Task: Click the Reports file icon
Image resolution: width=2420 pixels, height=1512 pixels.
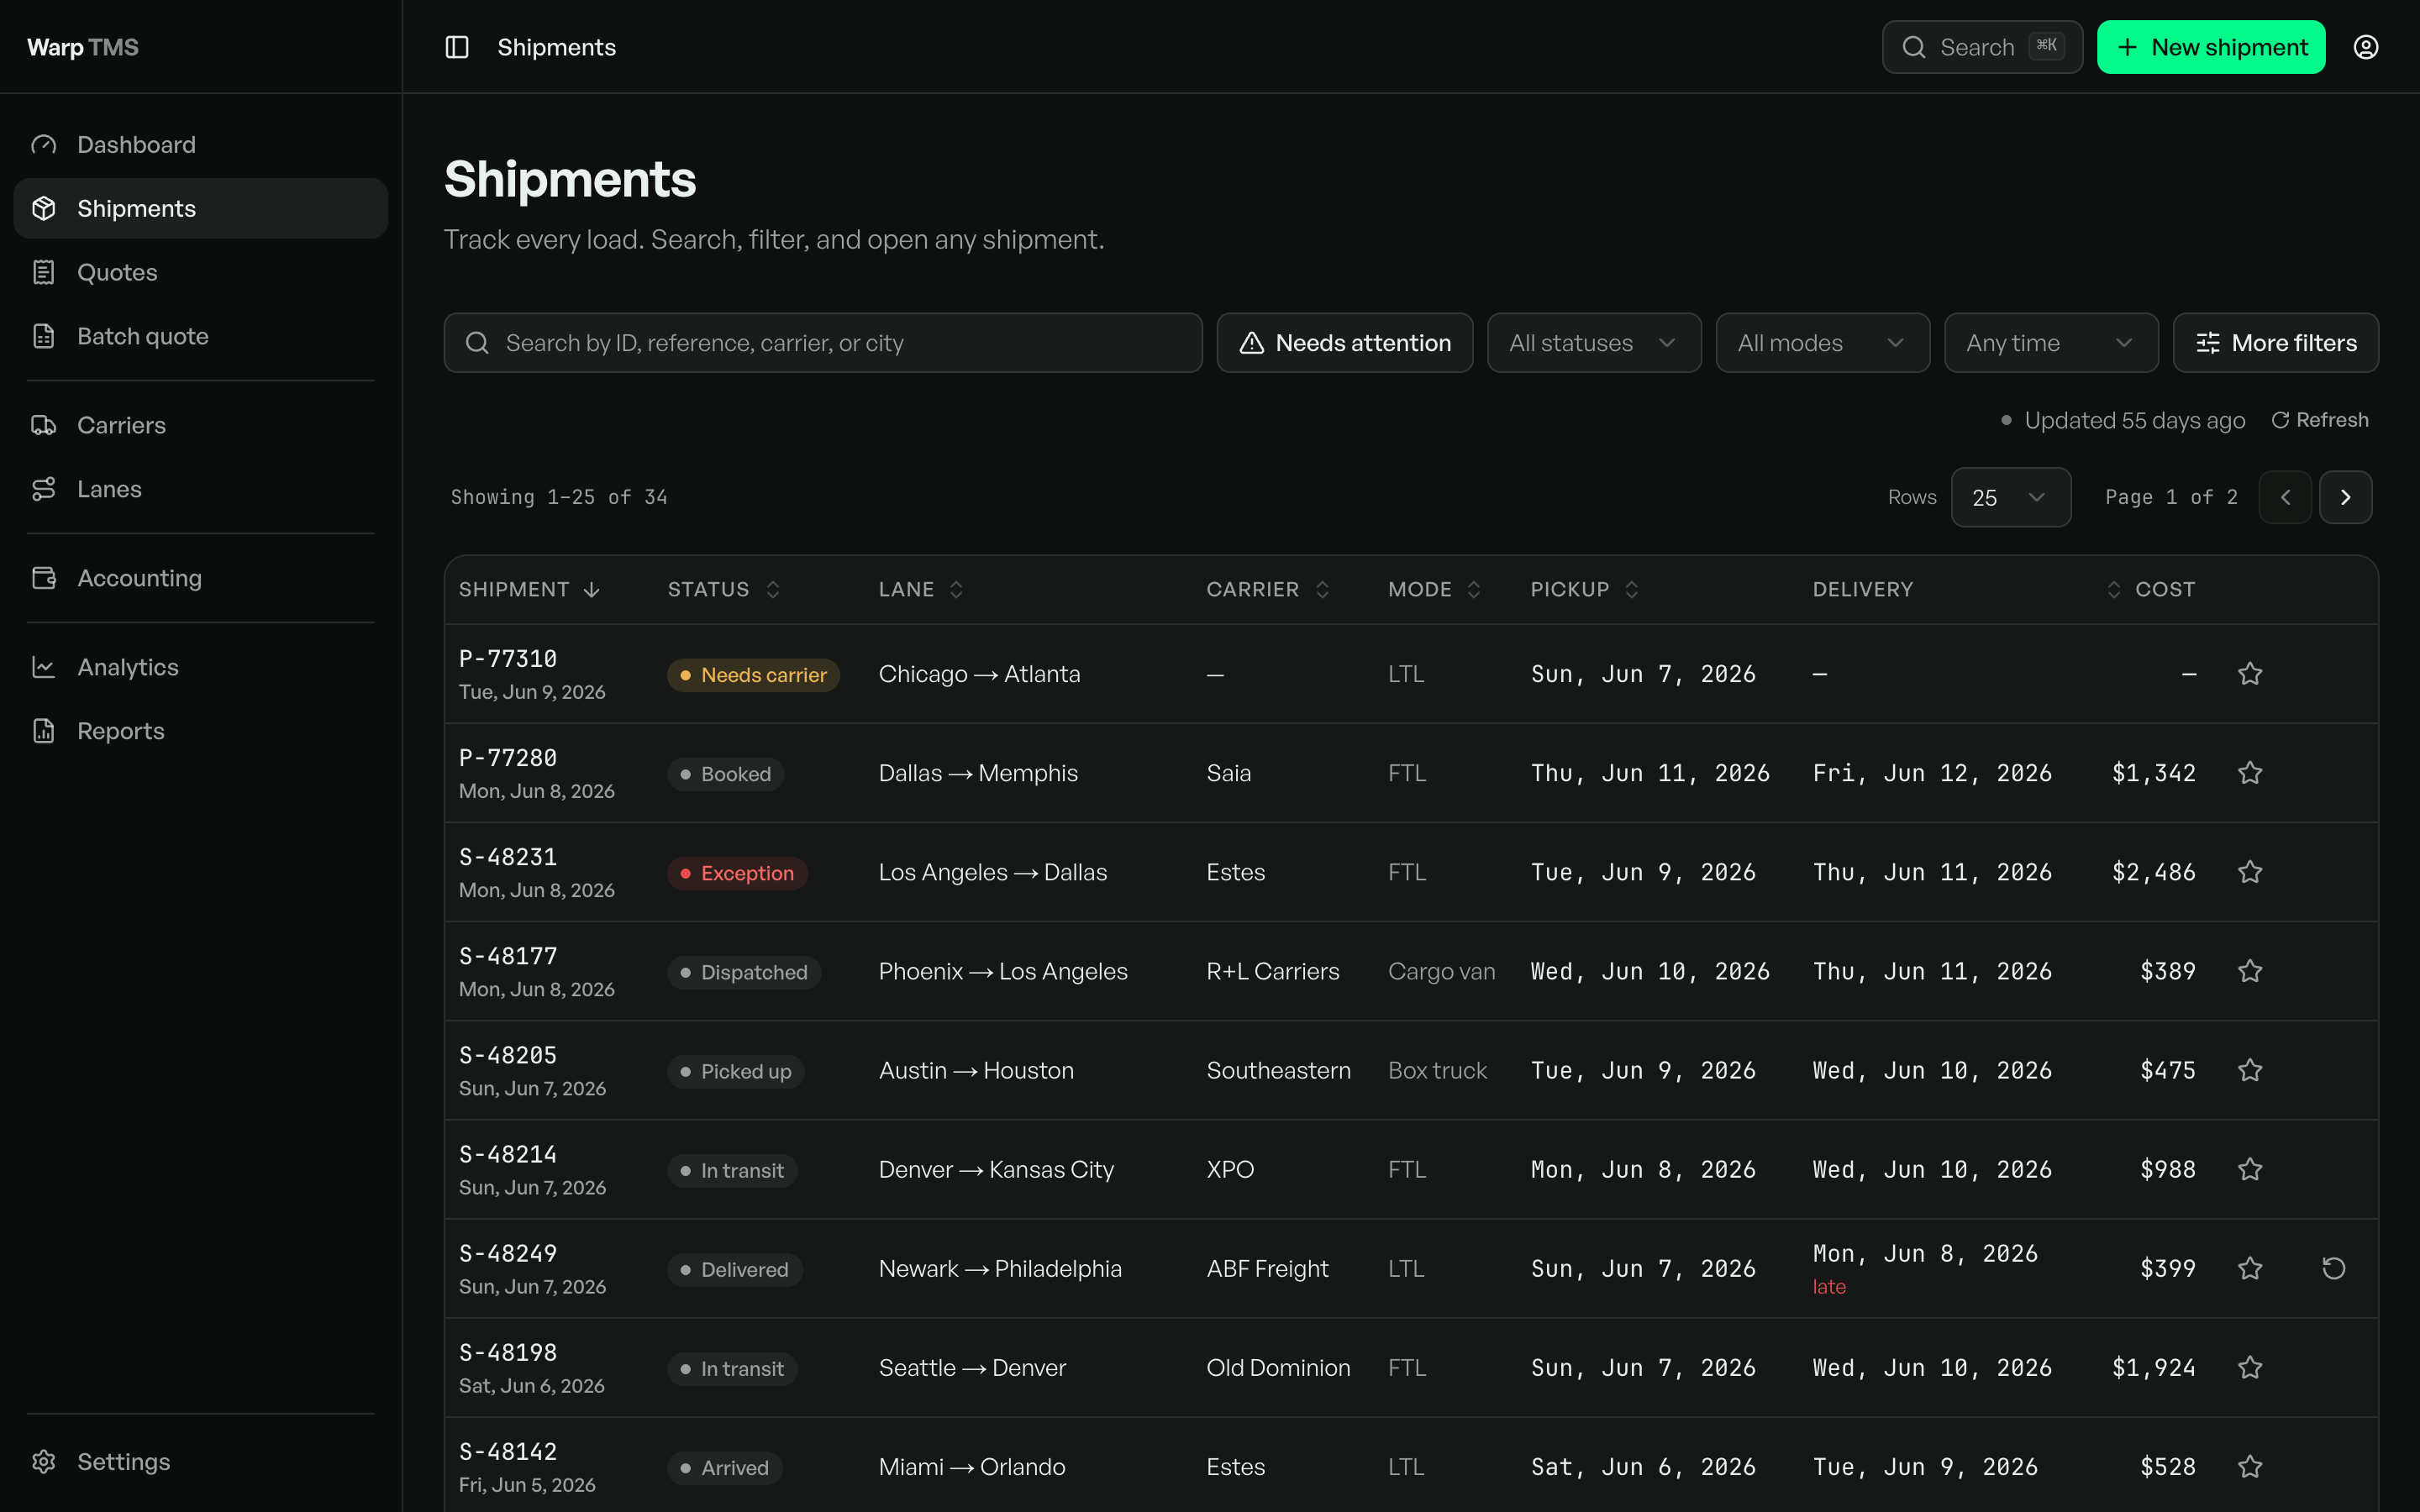Action: click(44, 731)
